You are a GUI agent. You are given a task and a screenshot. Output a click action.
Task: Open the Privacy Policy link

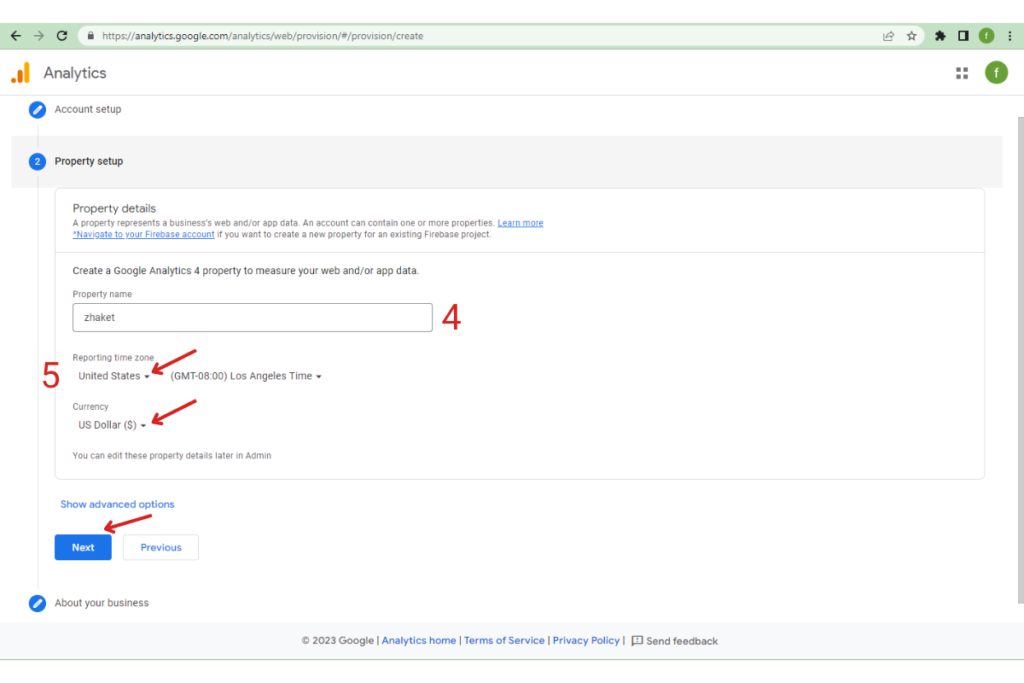586,641
